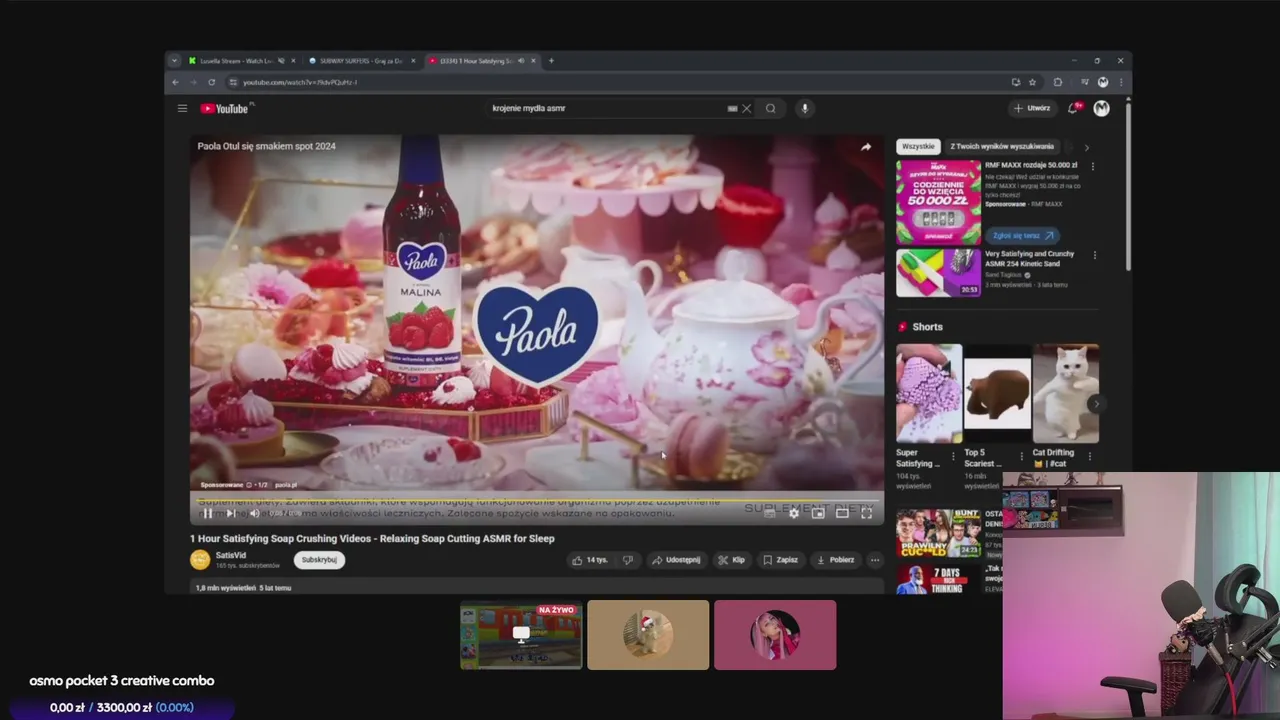Dislike the soap crushing video

tap(628, 560)
